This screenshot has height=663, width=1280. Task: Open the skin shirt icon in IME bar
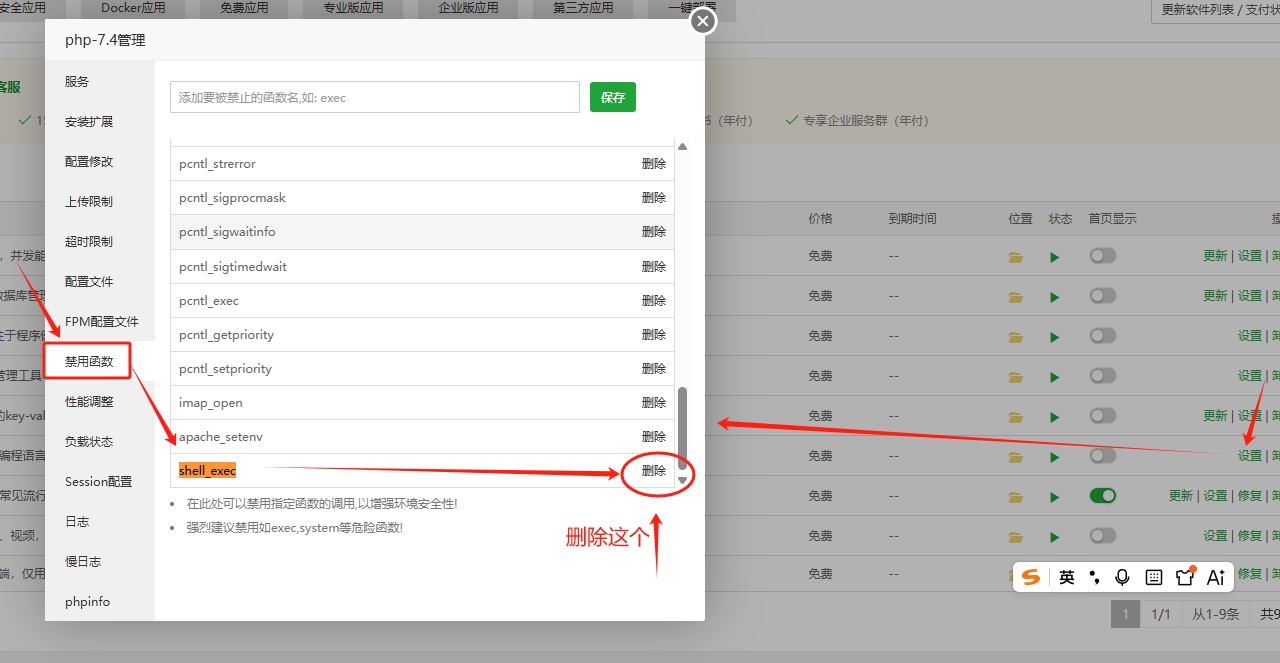click(x=1185, y=576)
